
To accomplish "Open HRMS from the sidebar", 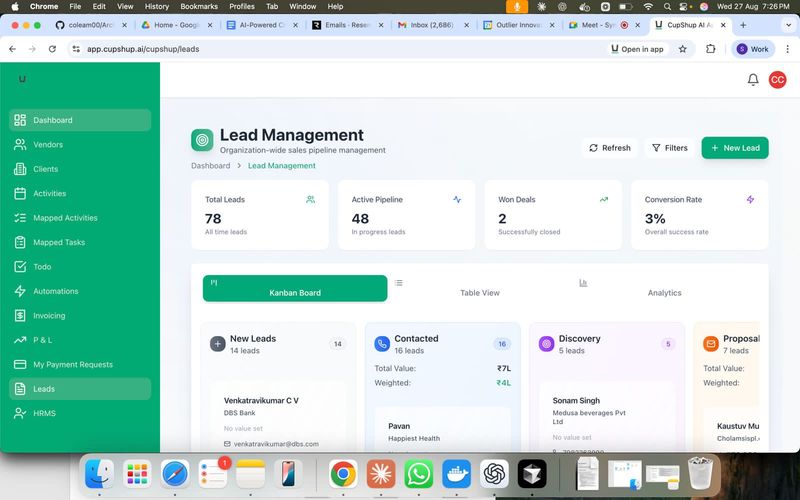I will tap(80, 413).
